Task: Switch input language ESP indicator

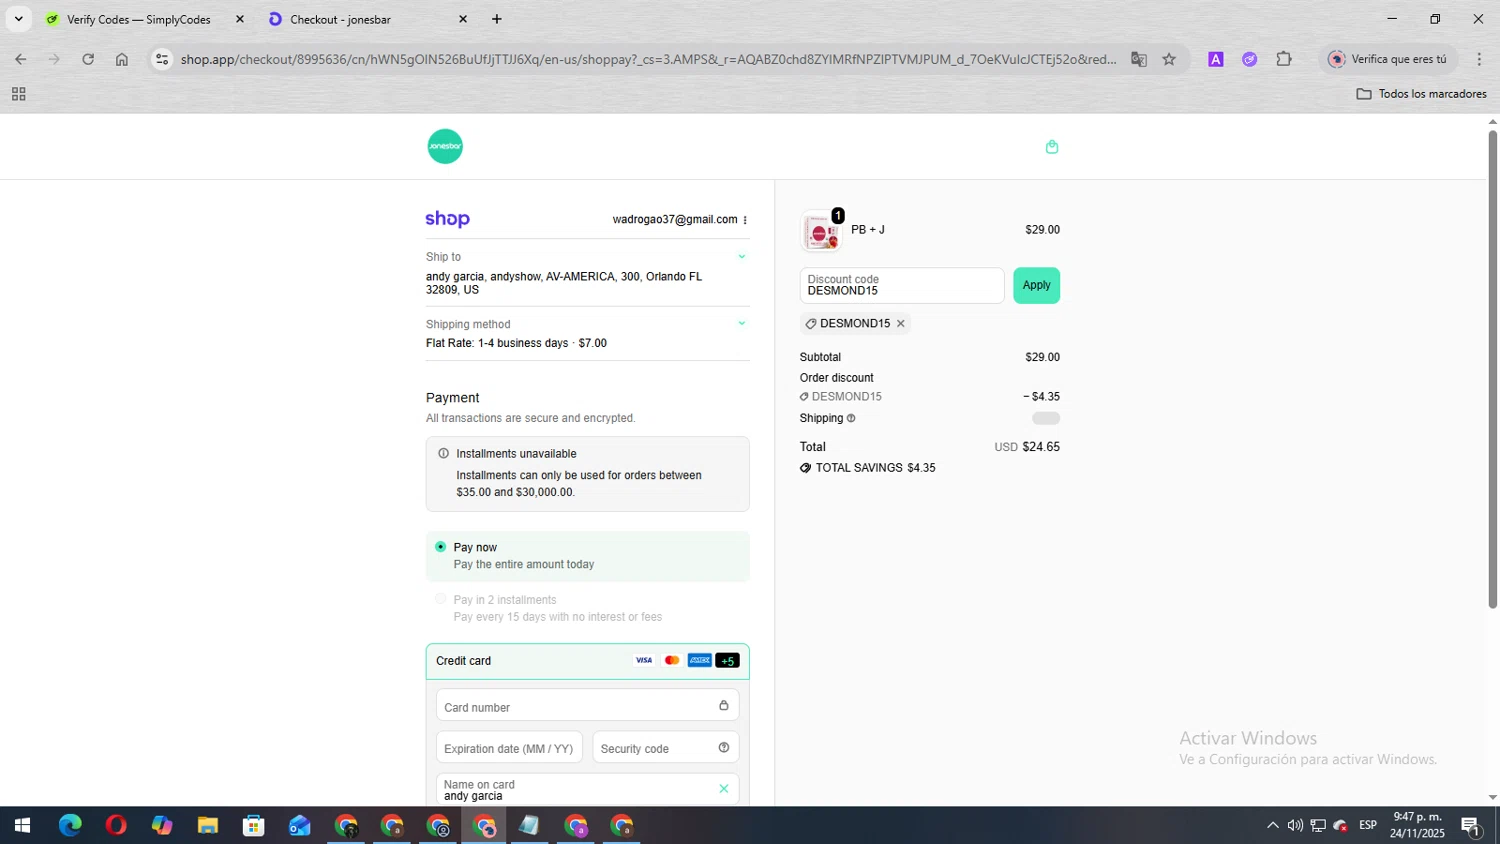Action: [x=1368, y=826]
